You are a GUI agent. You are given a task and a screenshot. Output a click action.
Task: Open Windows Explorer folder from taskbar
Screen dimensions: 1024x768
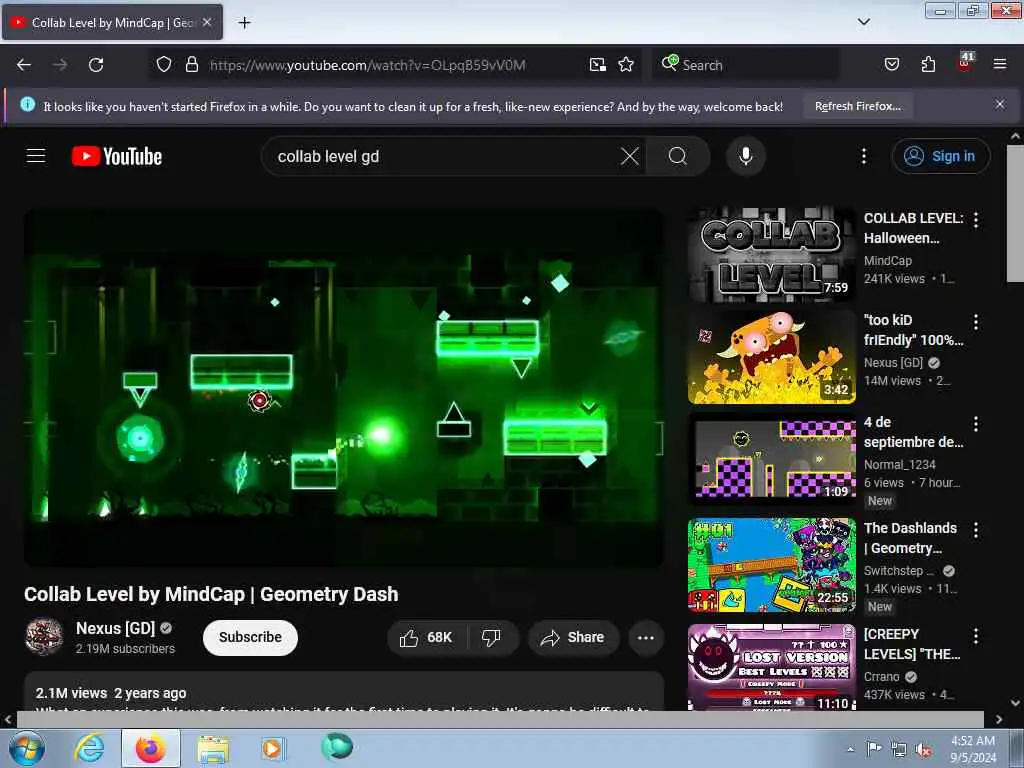point(213,748)
